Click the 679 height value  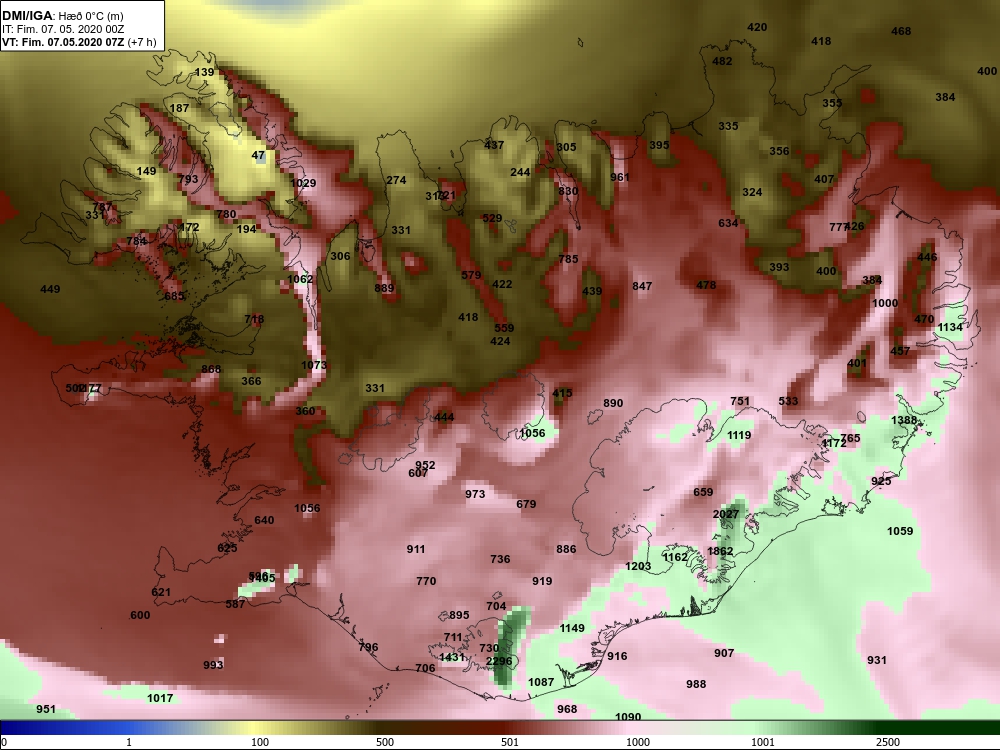526,504
